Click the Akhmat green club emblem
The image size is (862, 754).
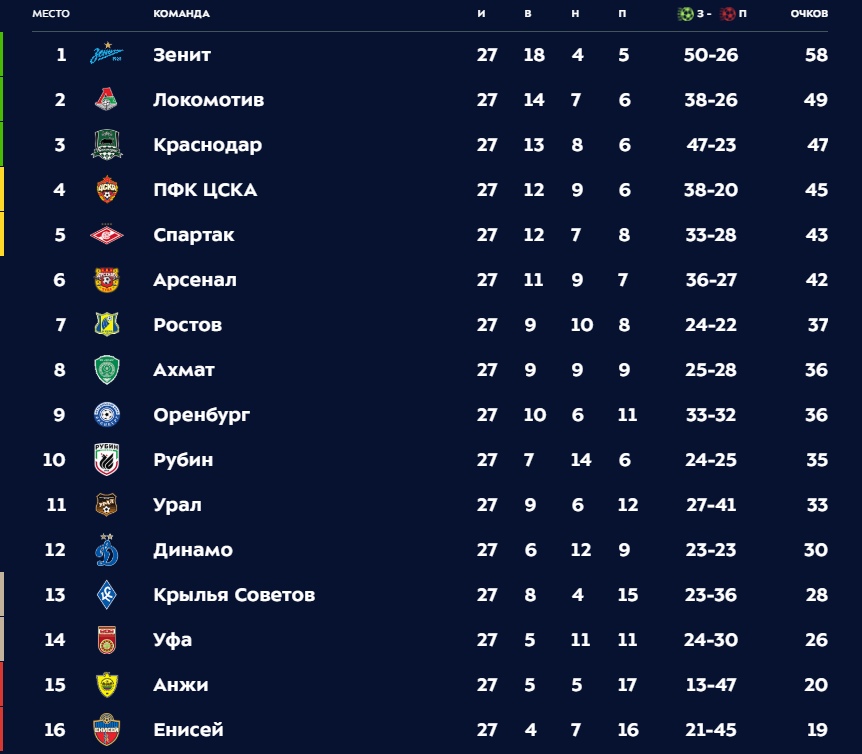pos(107,370)
